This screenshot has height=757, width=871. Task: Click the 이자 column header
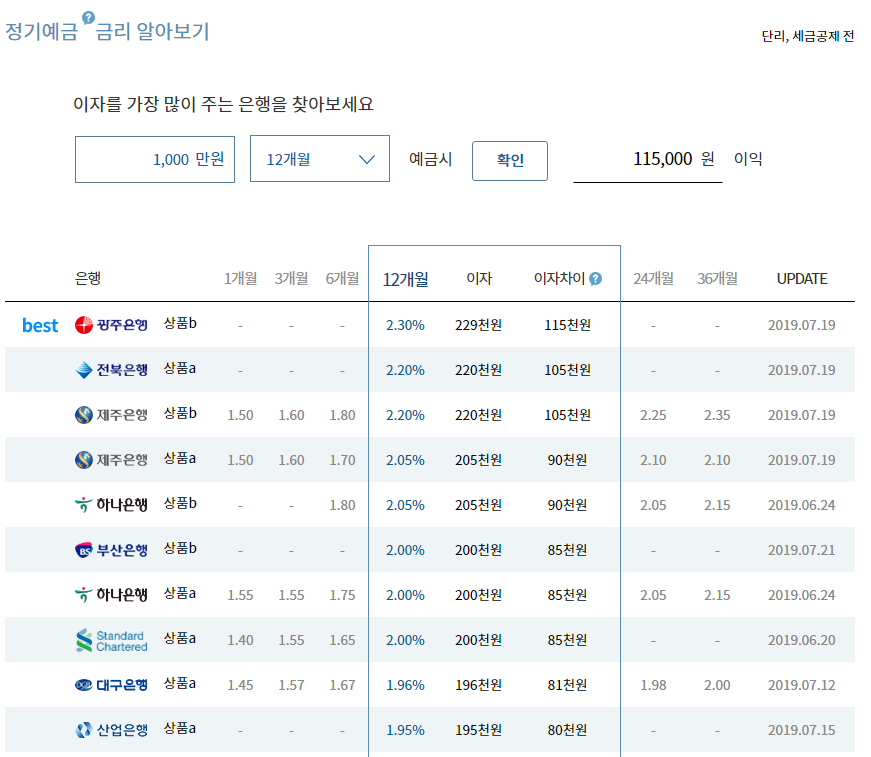[x=479, y=278]
